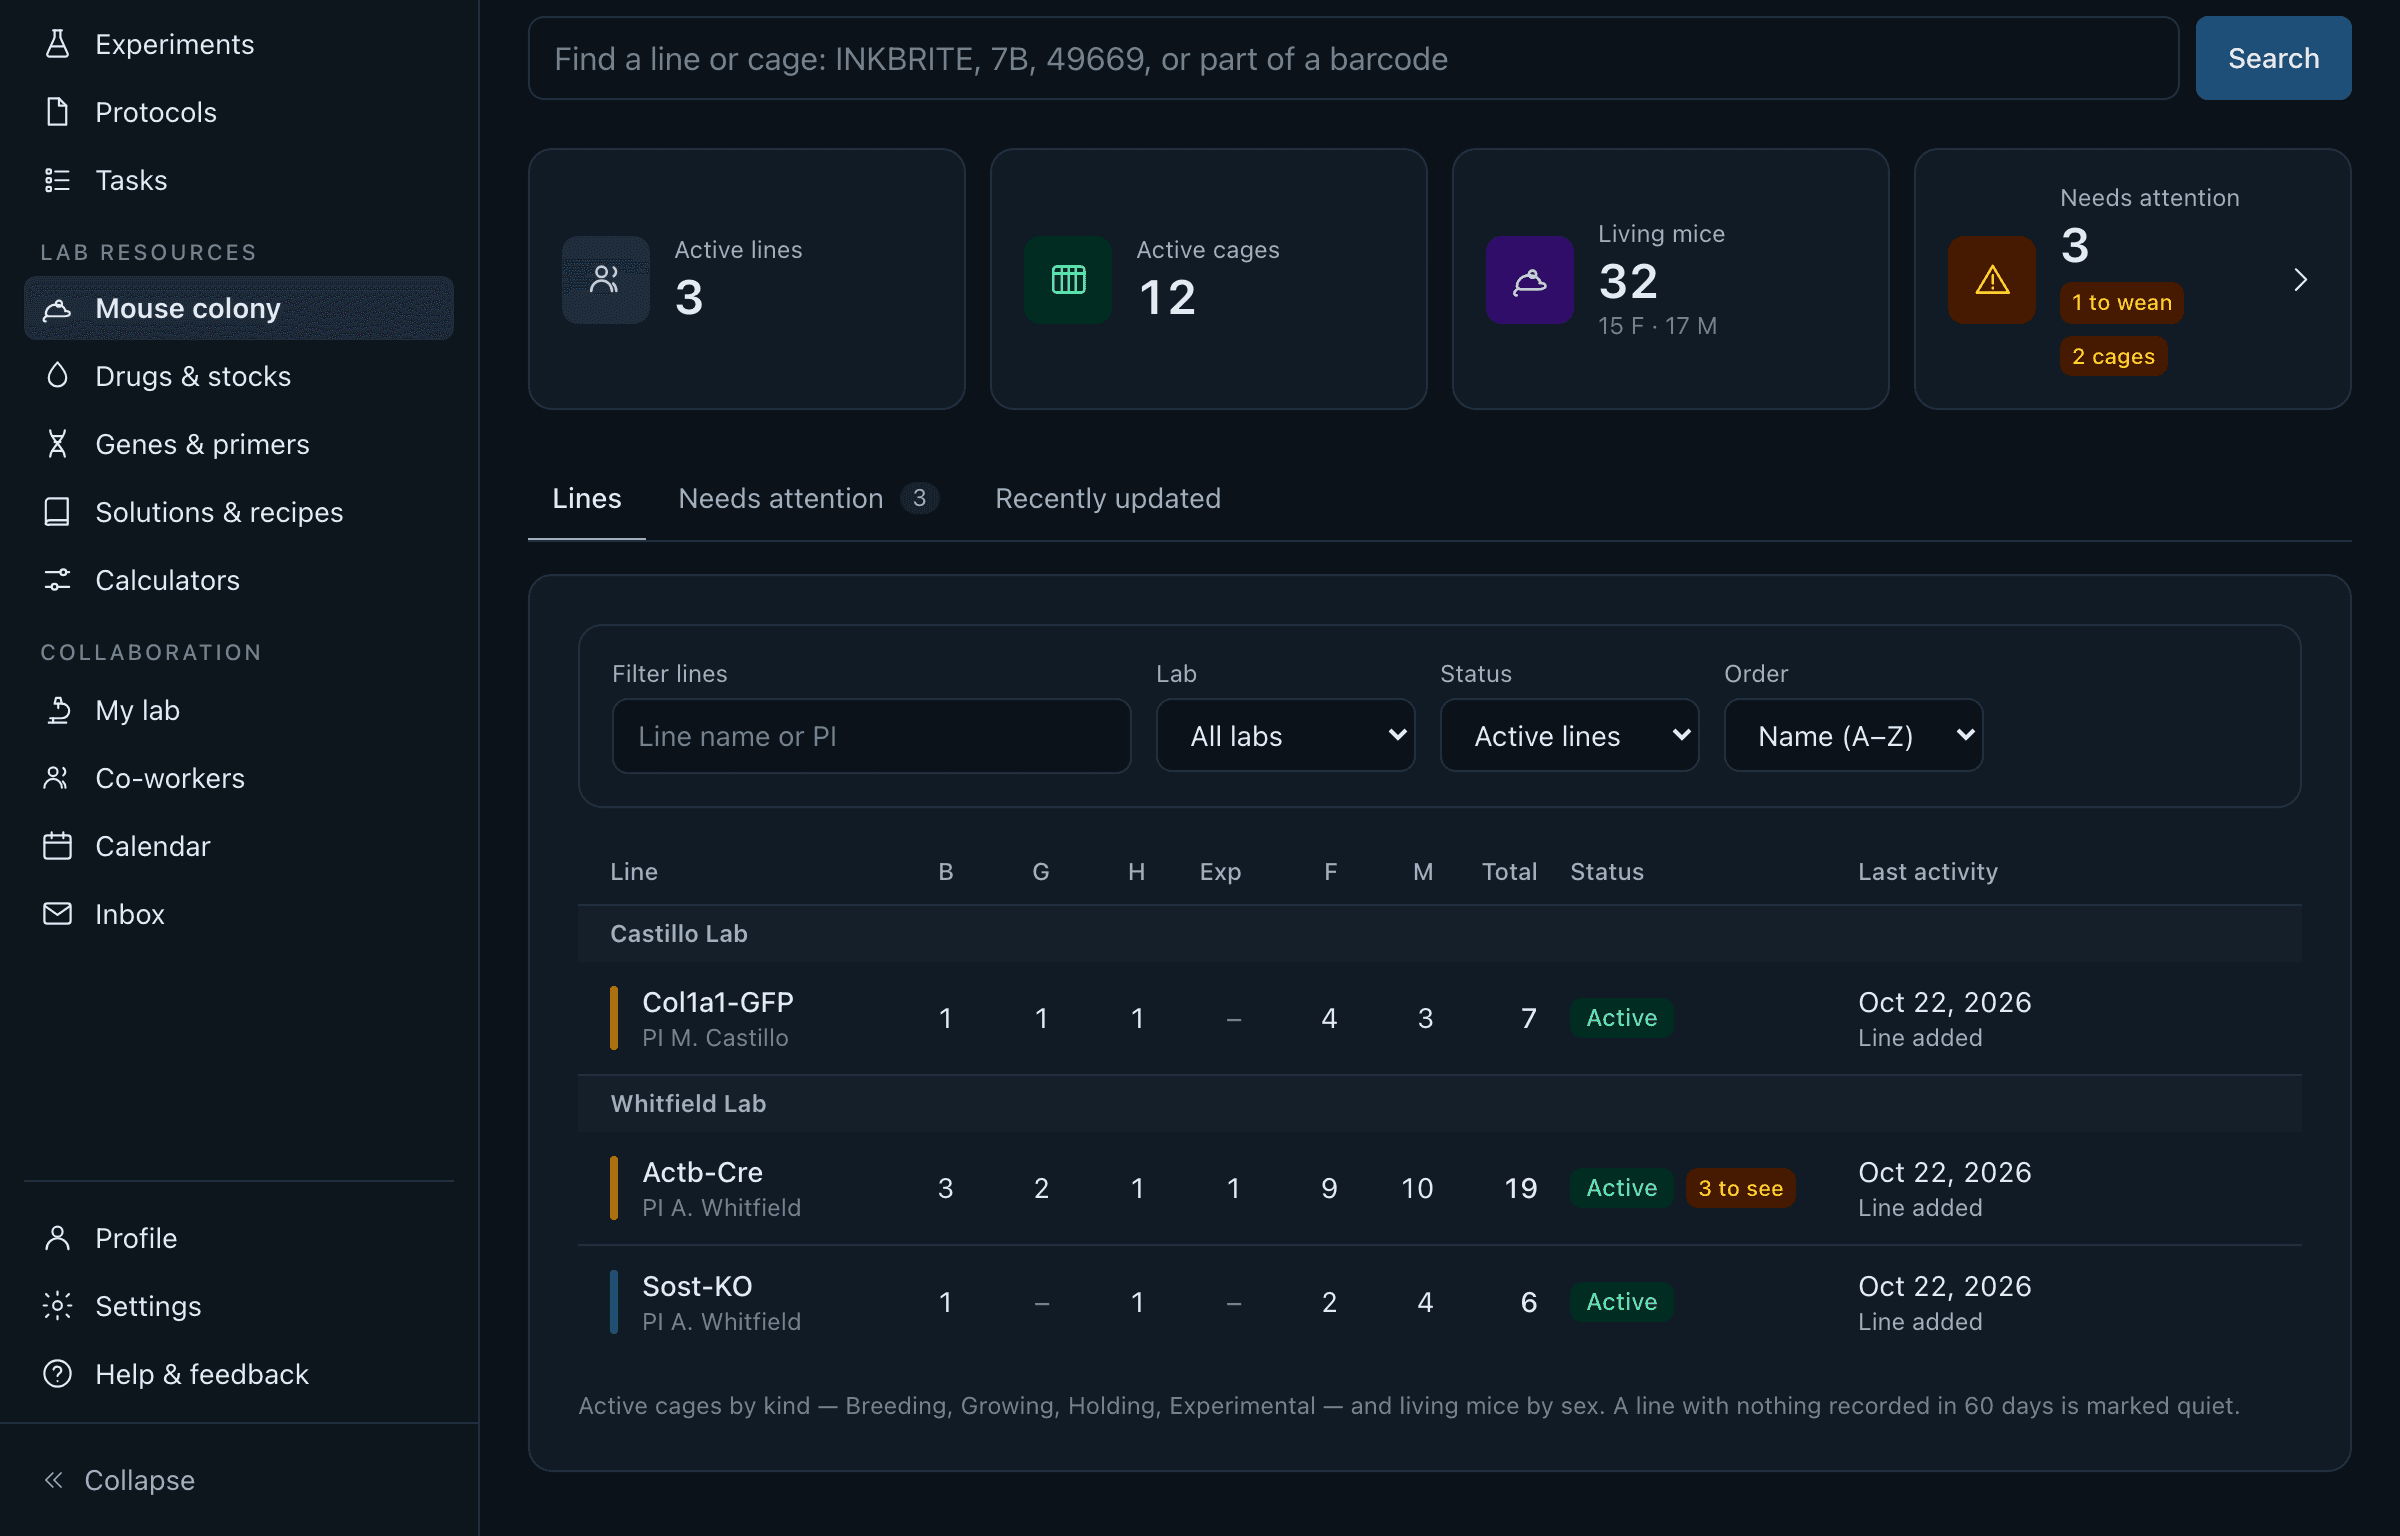This screenshot has height=1536, width=2400.
Task: Open the Calendar icon in sidebar
Action: point(58,846)
